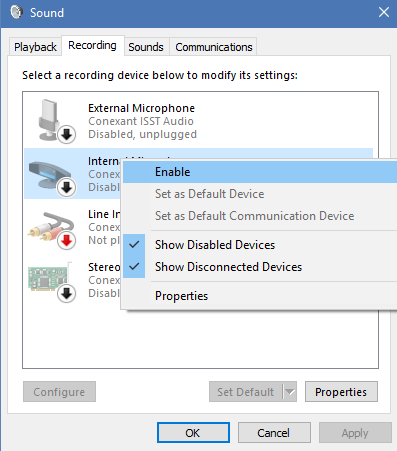Expand the Set Default dropdown arrow
This screenshot has width=397, height=451.
tap(290, 392)
